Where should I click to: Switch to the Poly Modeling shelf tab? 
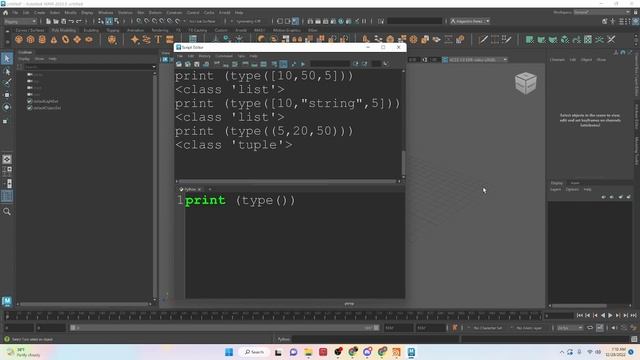63,30
